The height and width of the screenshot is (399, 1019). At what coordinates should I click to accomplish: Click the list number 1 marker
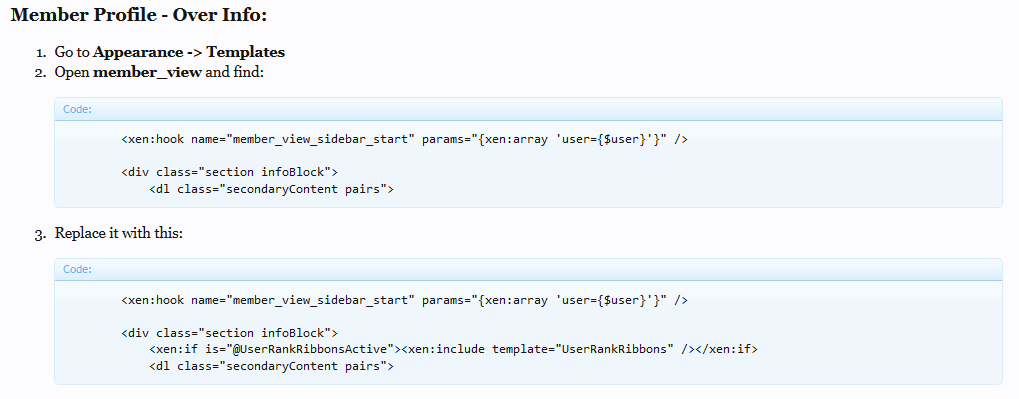click(x=41, y=53)
